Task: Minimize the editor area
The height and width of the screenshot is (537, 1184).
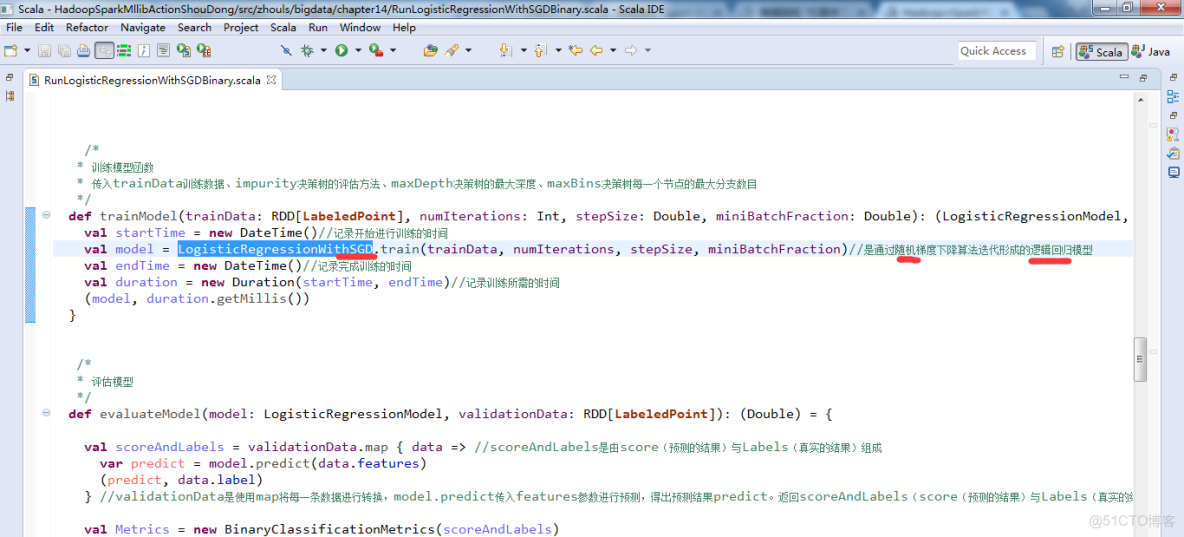Action: pos(1123,78)
